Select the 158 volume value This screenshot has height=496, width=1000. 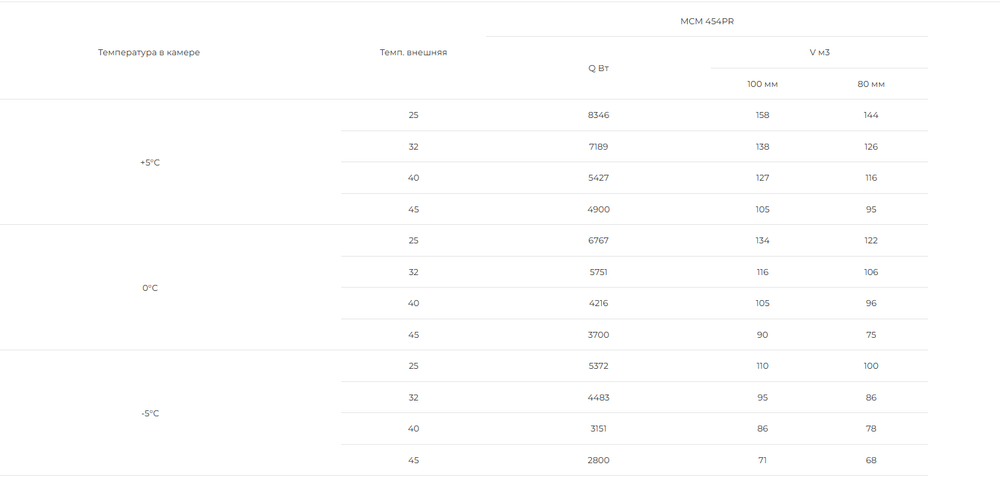tap(762, 115)
